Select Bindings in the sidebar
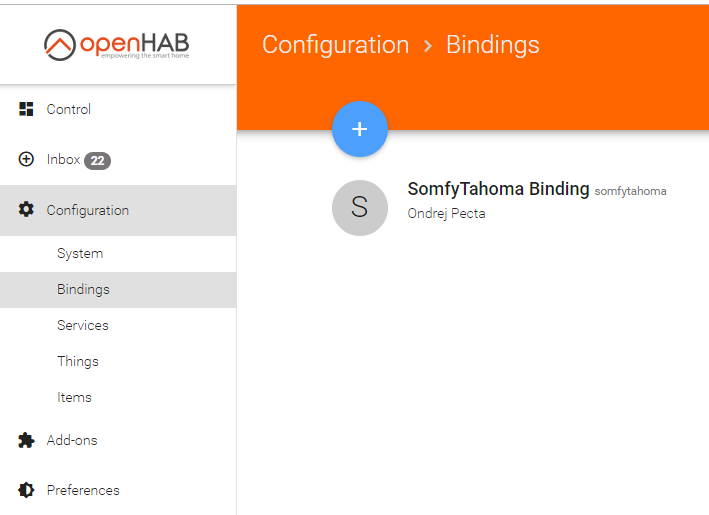Image resolution: width=709 pixels, height=515 pixels. pos(83,289)
